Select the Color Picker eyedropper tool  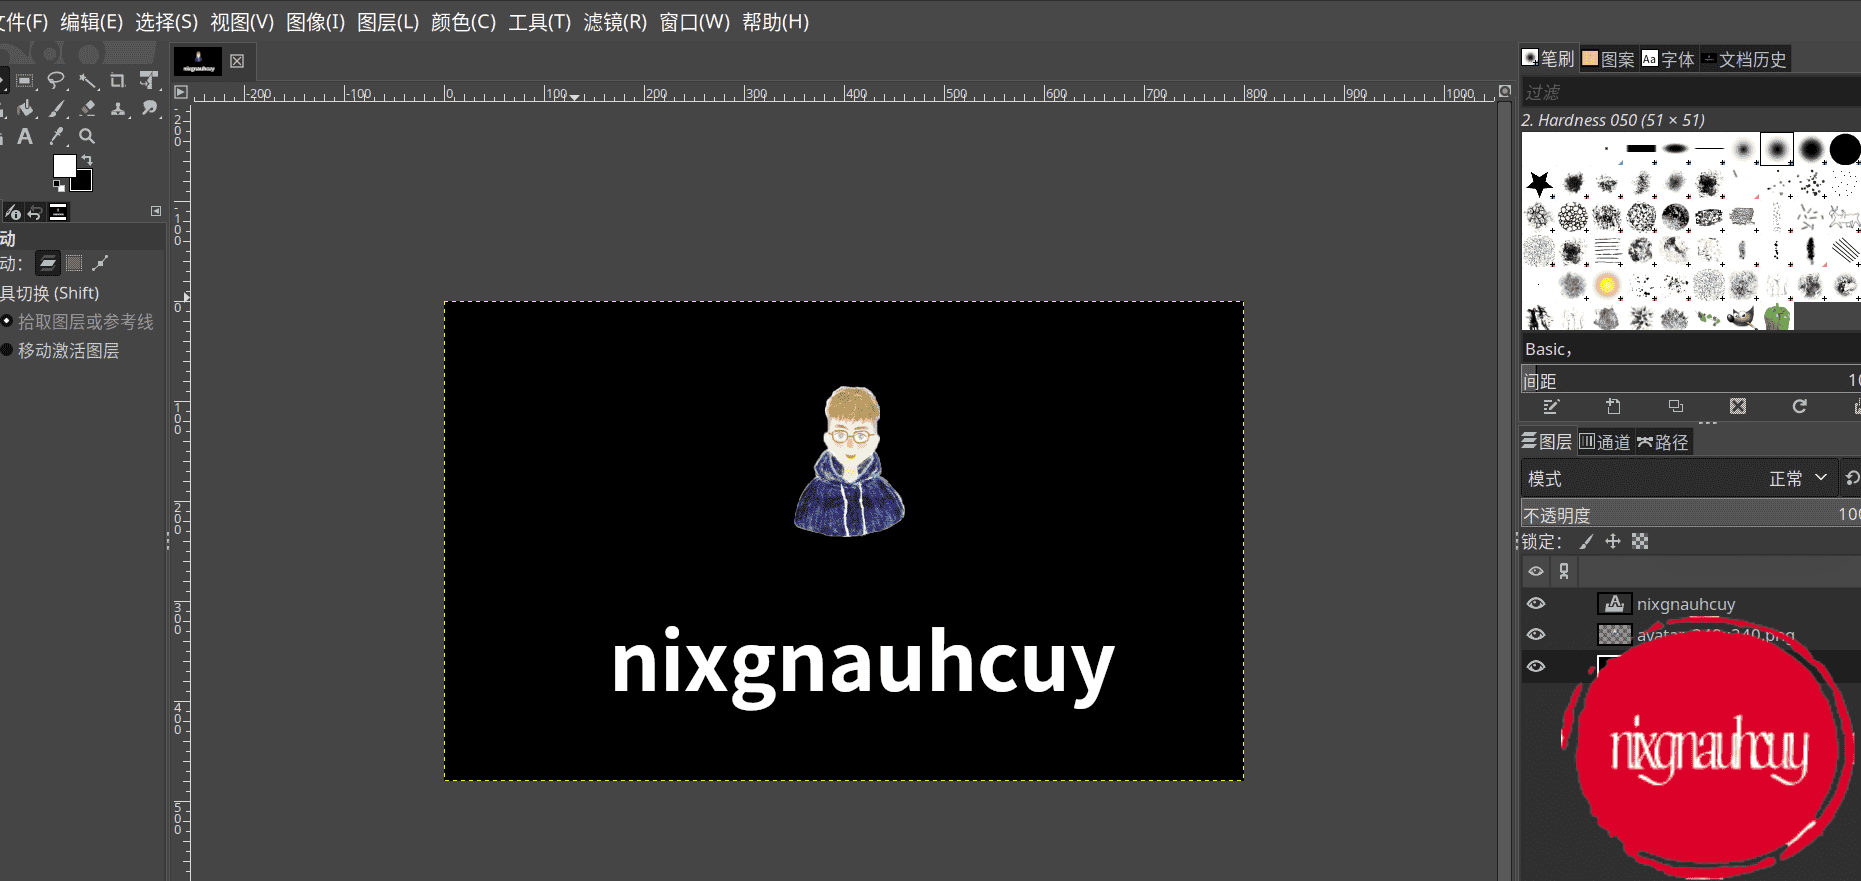[57, 136]
